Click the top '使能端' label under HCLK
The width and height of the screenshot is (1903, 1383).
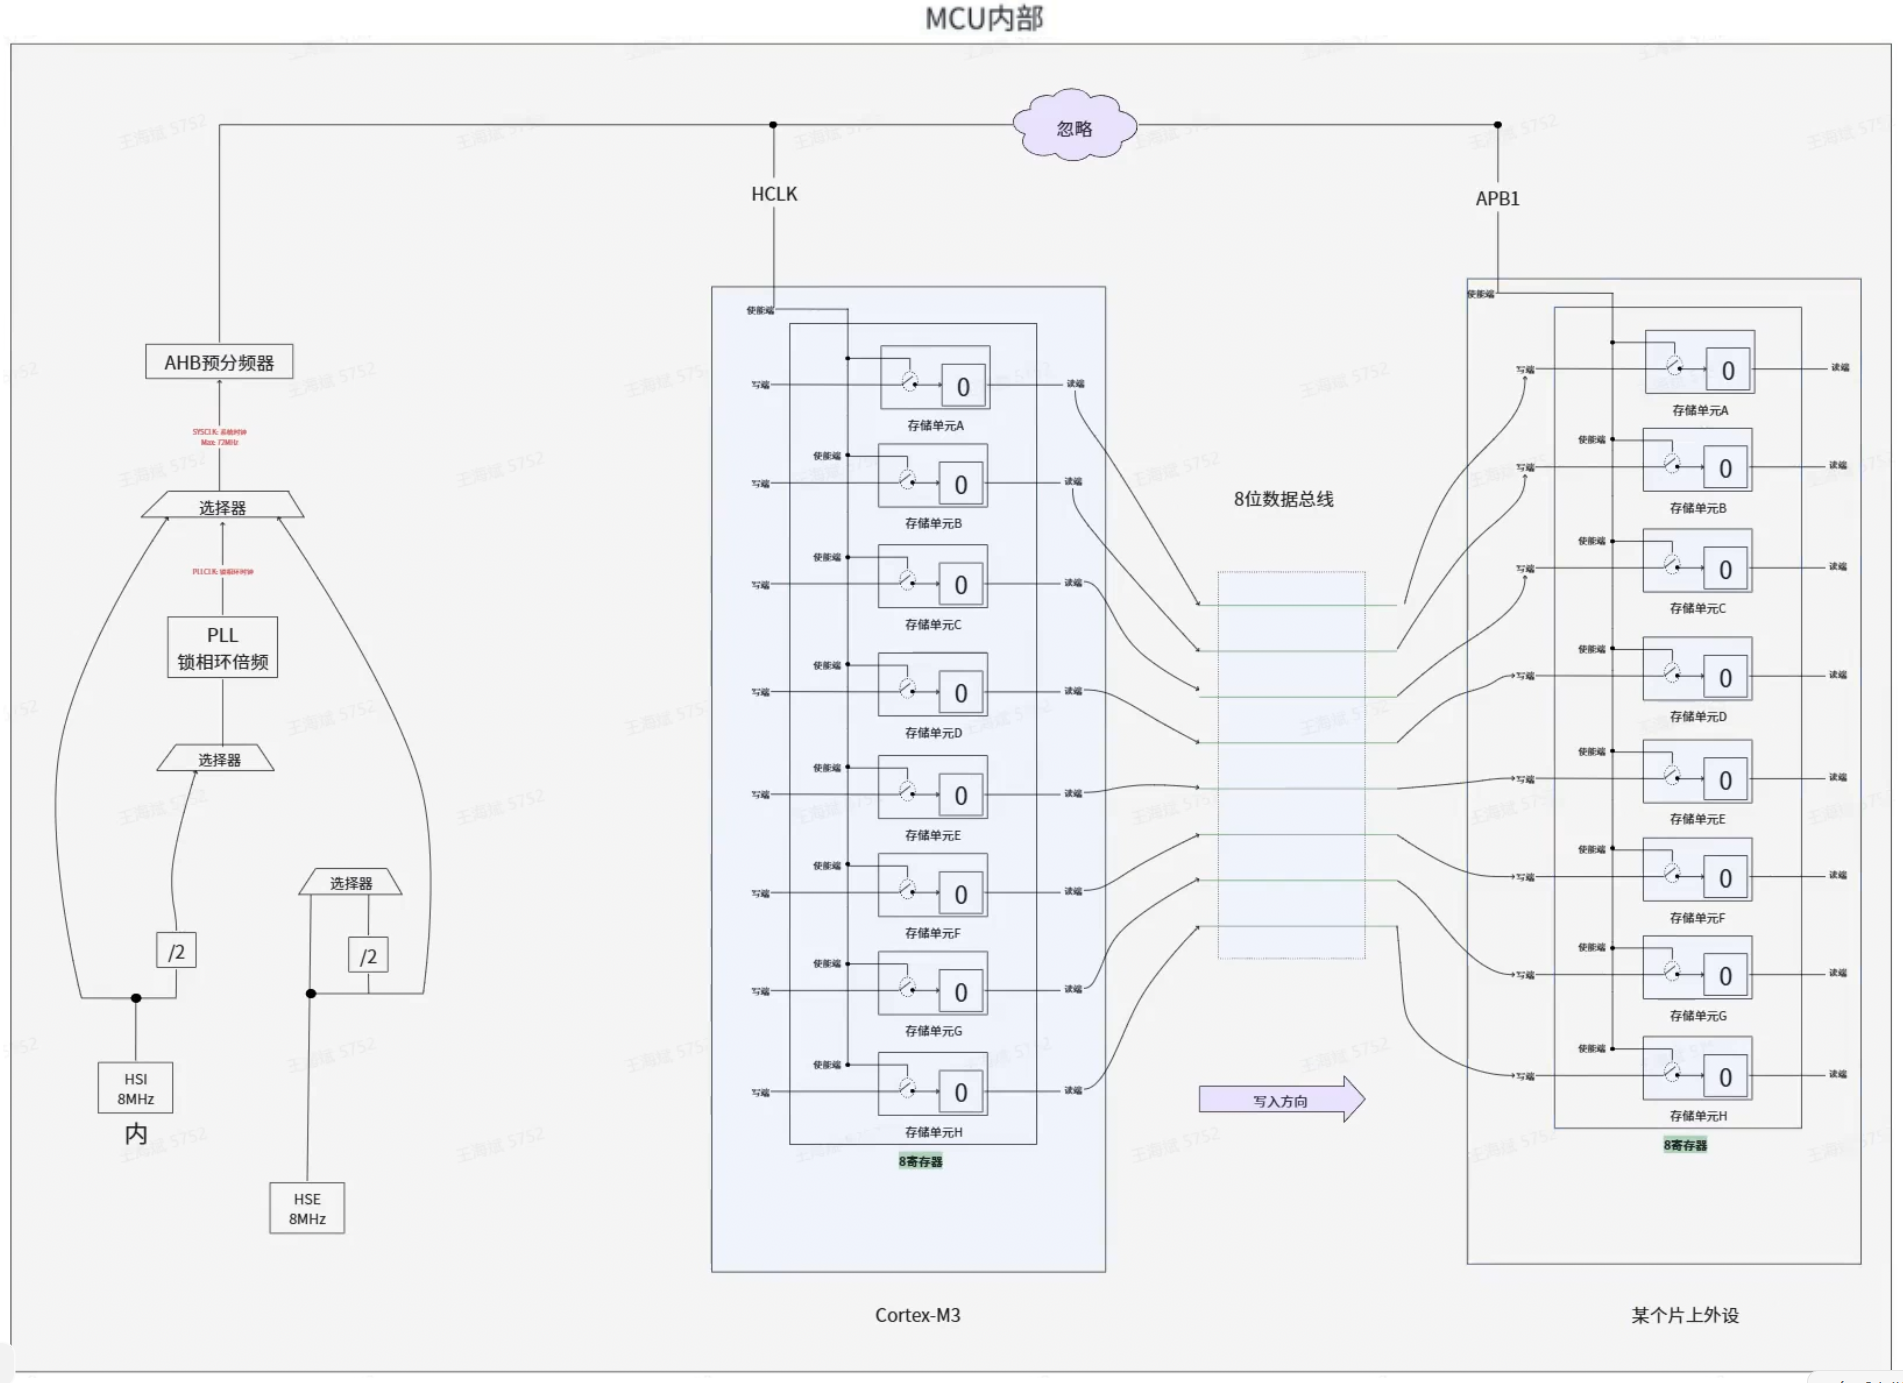[760, 310]
